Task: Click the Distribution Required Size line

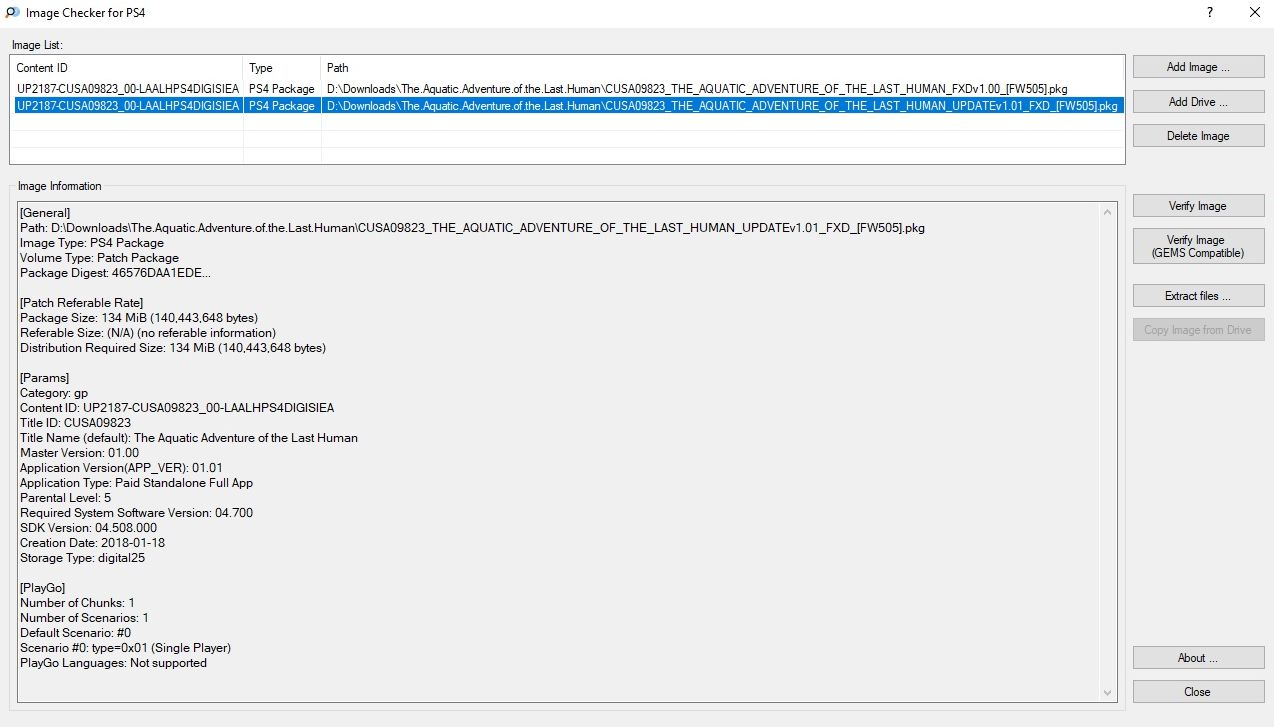Action: click(173, 348)
